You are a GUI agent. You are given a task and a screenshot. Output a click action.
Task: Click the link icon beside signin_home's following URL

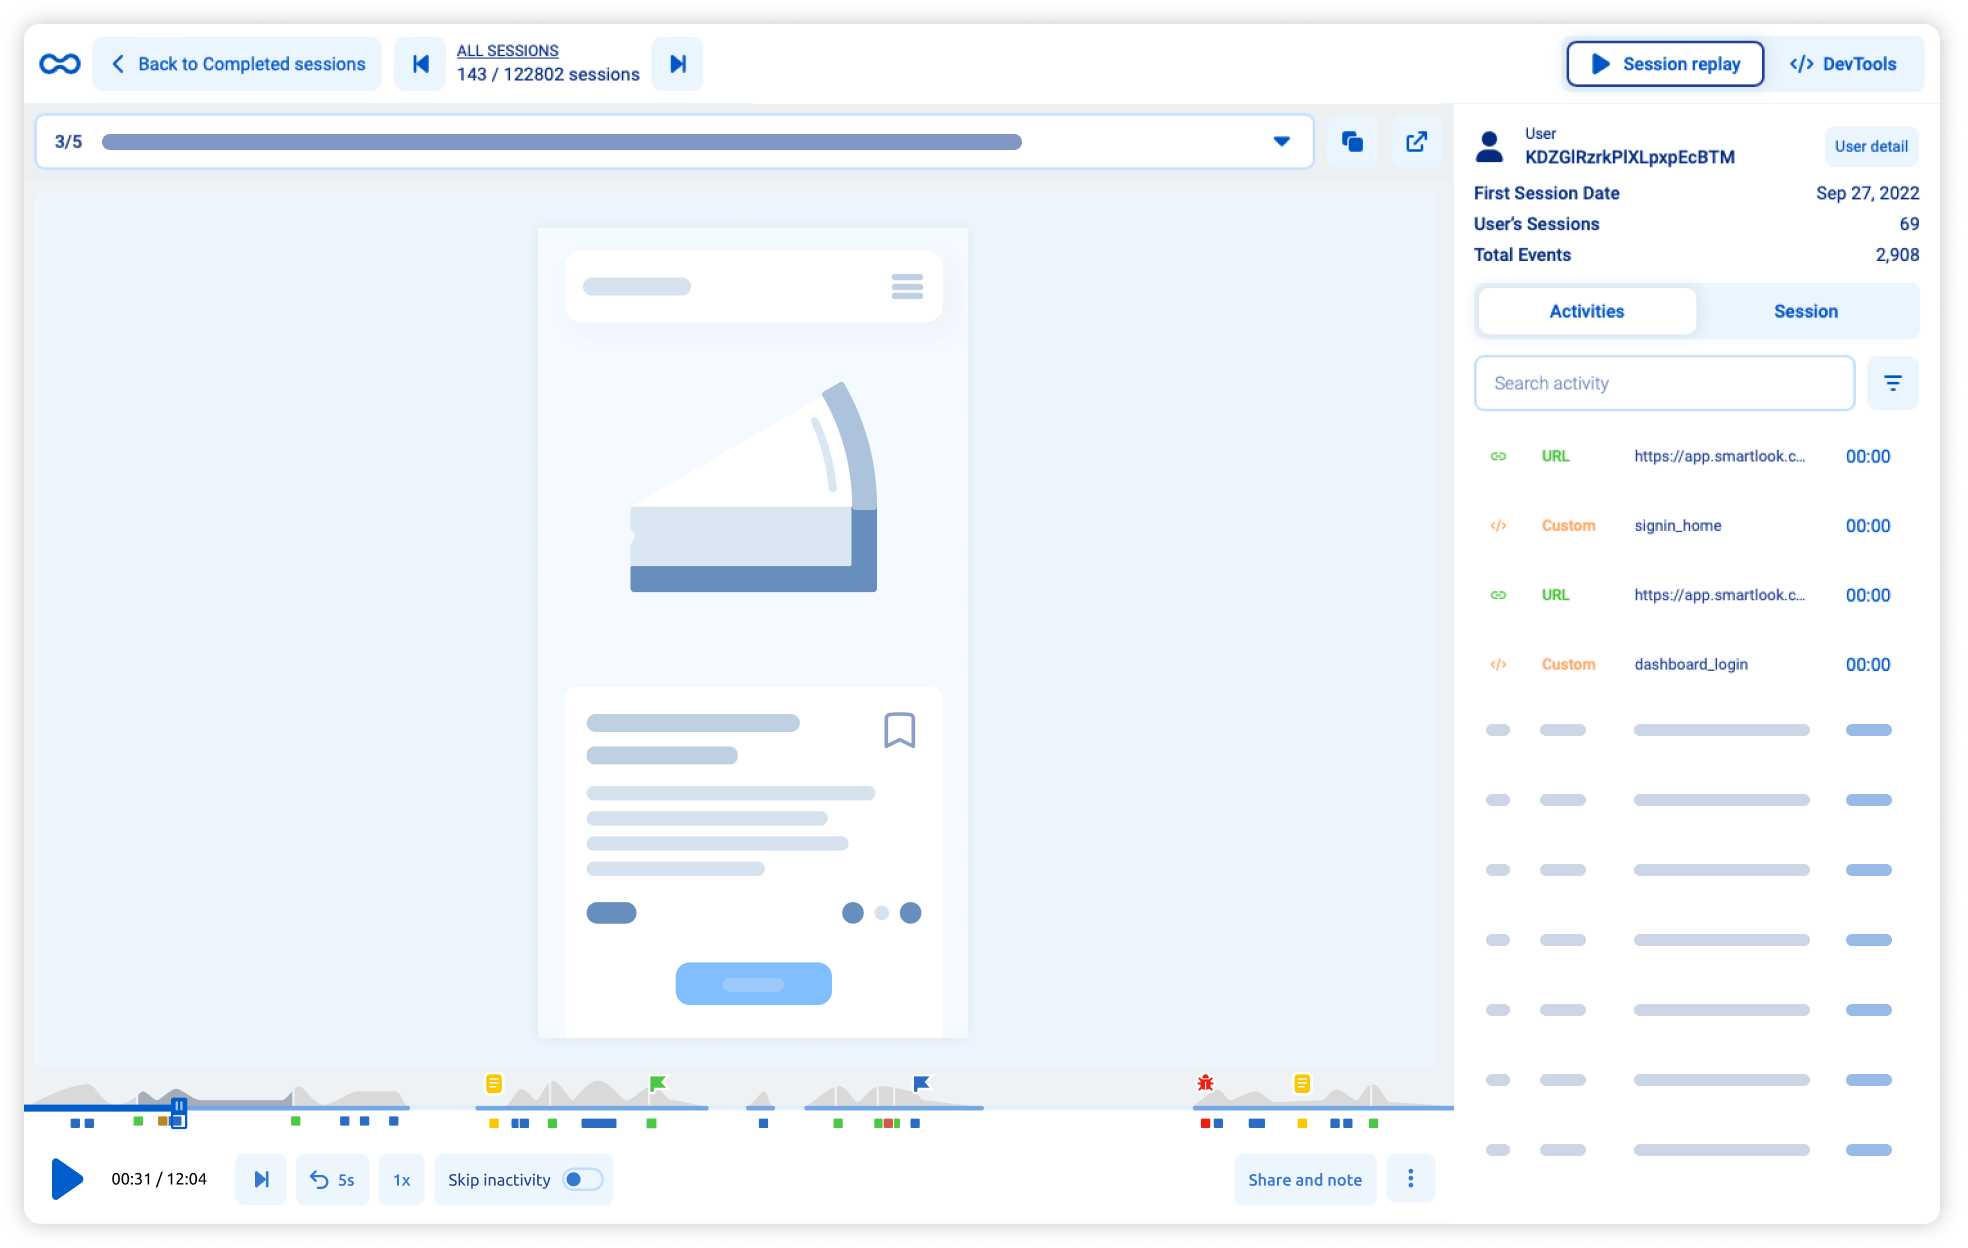[1498, 595]
